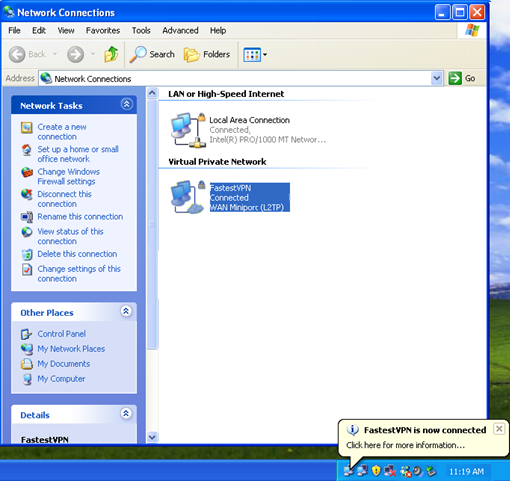Click the Windows Firewall settings icon

(x=27, y=172)
